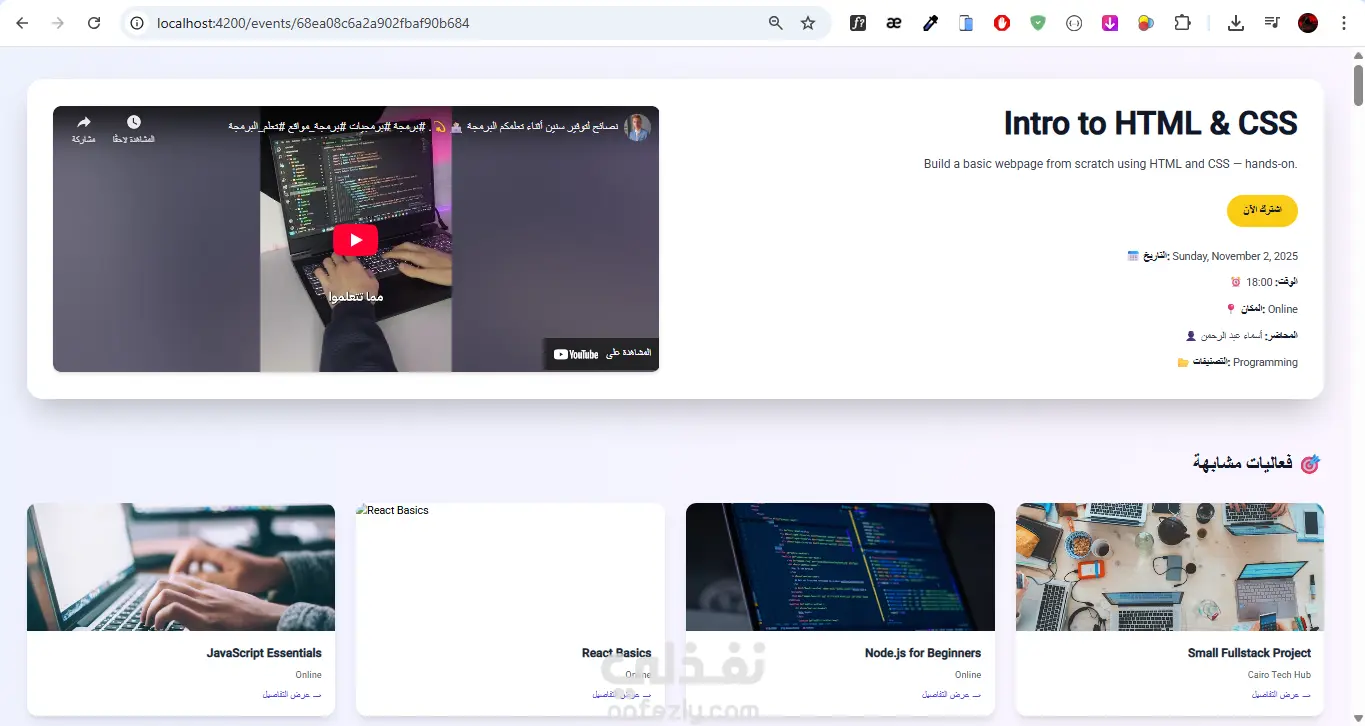Open the Node.js for Beginners card image
Viewport: 1365px width, 726px height.
point(840,567)
